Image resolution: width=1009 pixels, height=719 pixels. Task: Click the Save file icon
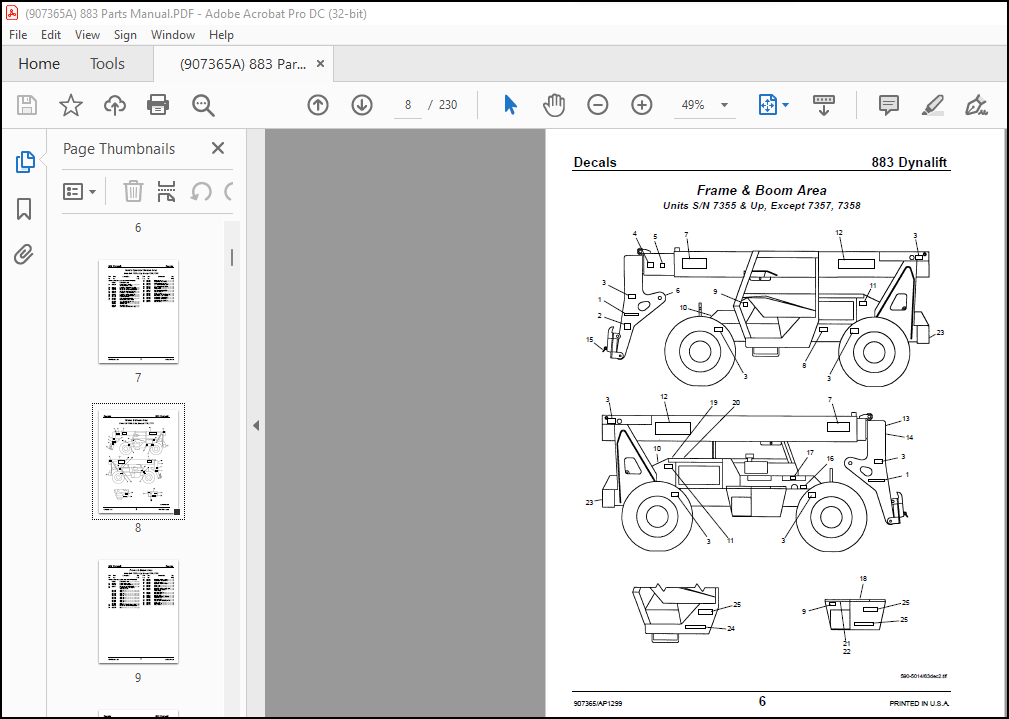tap(26, 105)
